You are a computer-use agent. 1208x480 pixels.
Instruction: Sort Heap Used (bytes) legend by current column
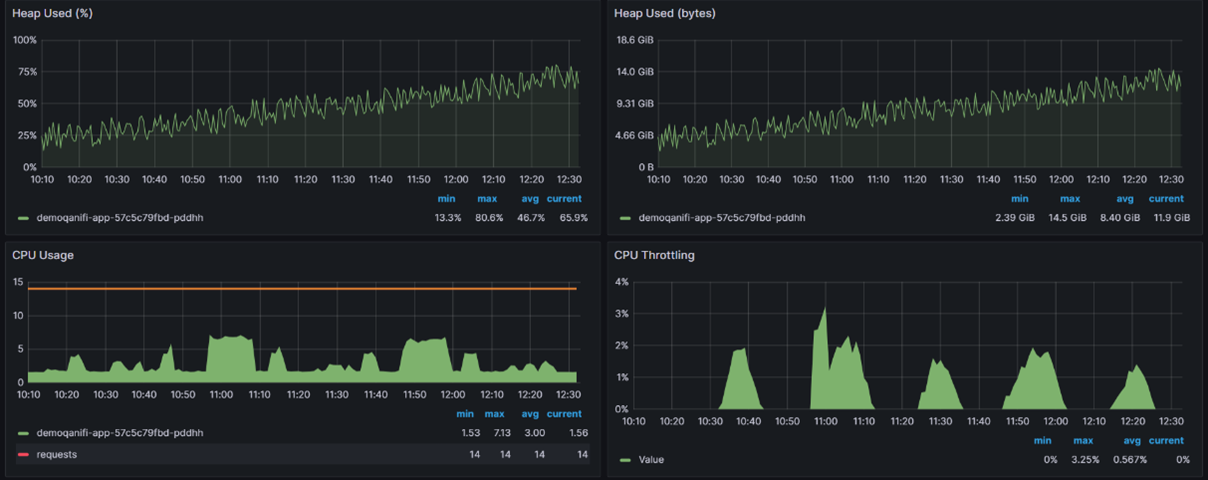pyautogui.click(x=1167, y=198)
